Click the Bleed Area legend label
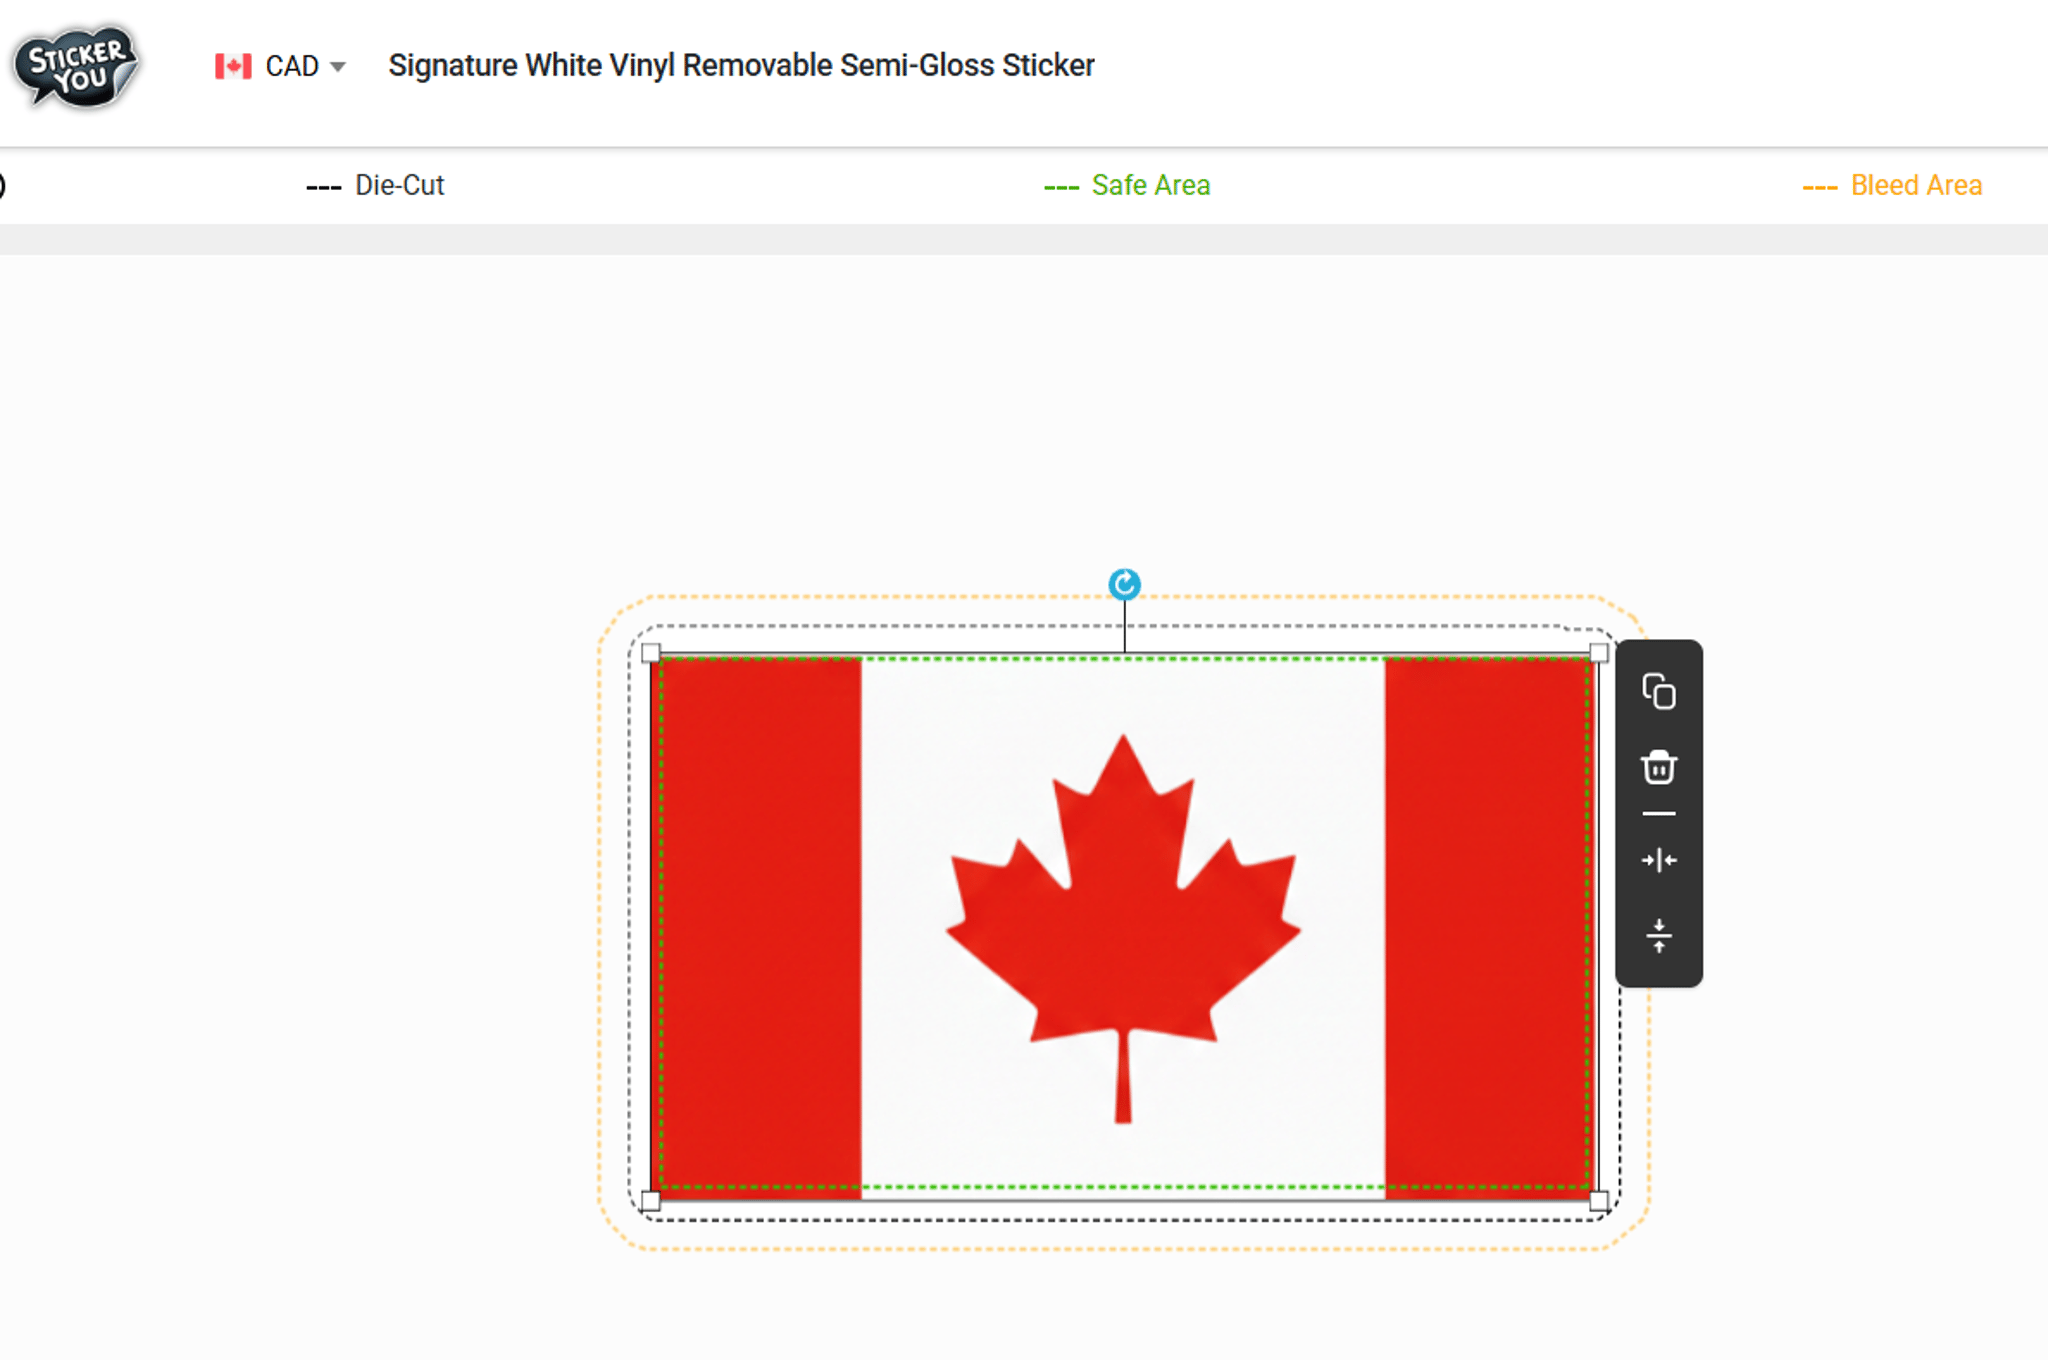 1915,185
